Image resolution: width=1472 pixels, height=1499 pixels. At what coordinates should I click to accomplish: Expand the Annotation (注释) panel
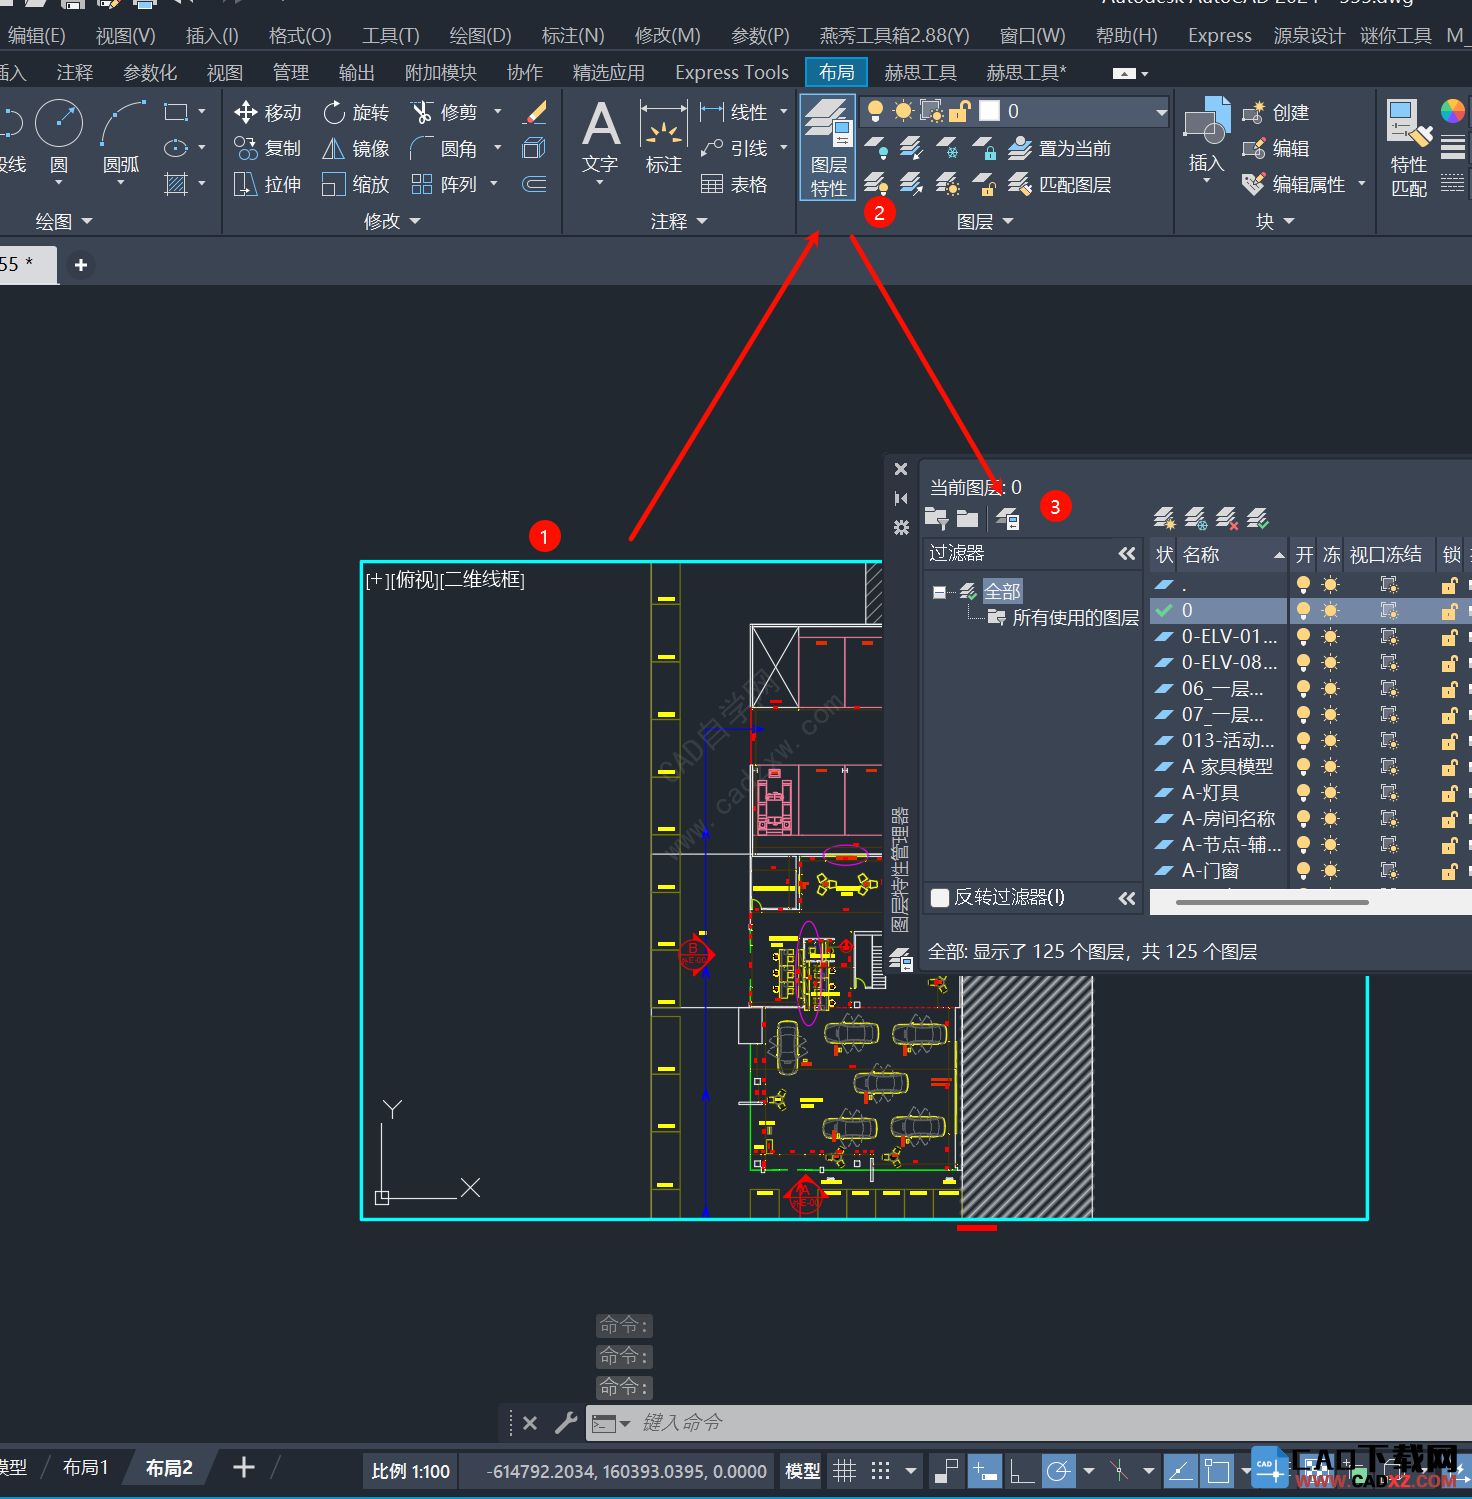(678, 221)
